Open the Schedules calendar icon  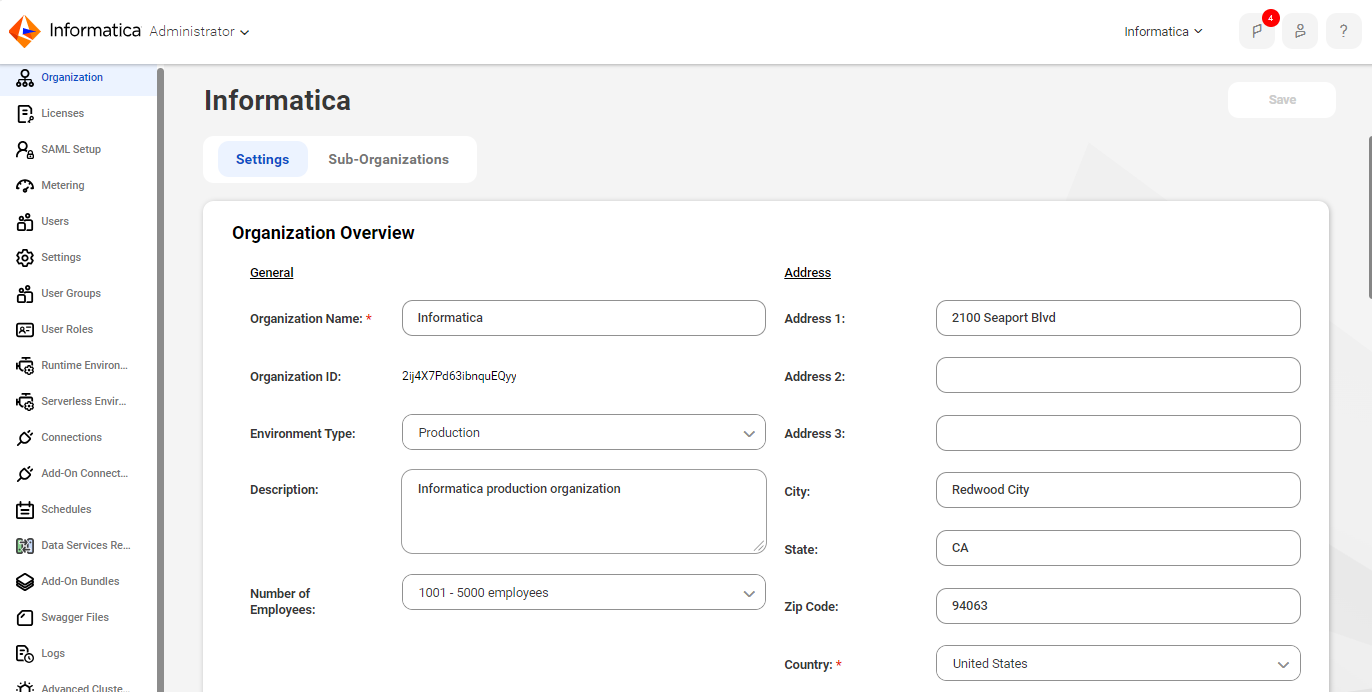(x=25, y=510)
